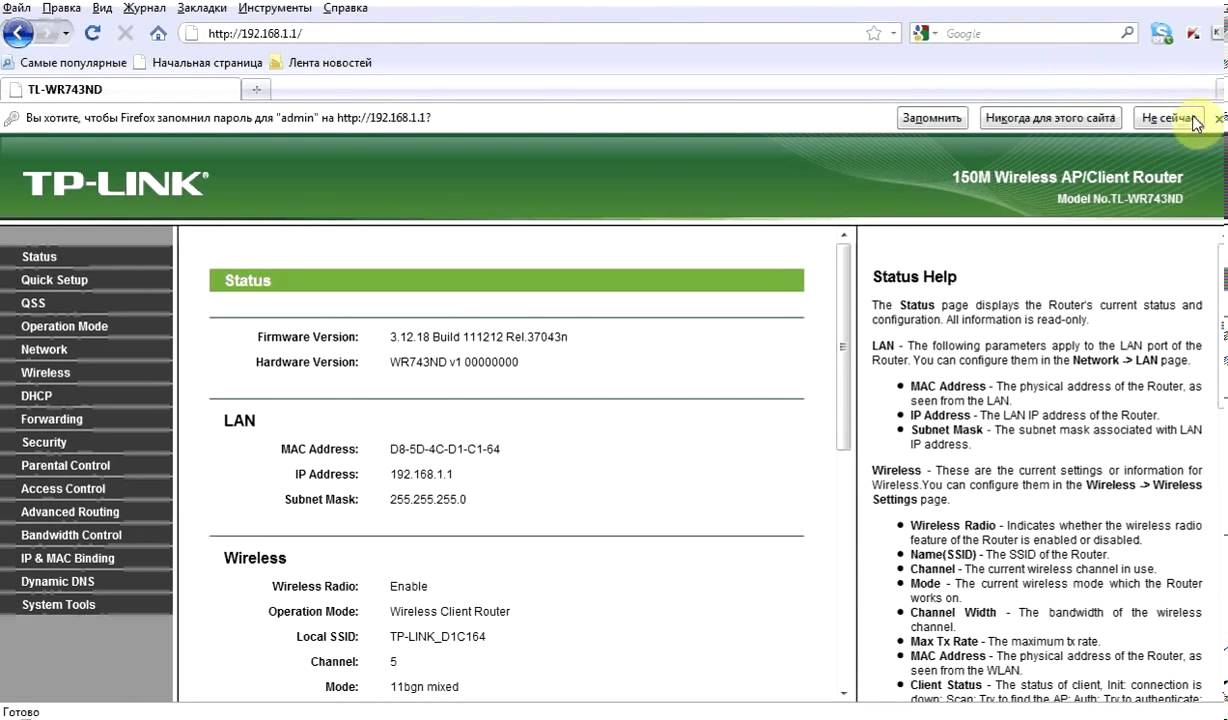Open the Правка menu
This screenshot has height=720, width=1228.
click(63, 8)
